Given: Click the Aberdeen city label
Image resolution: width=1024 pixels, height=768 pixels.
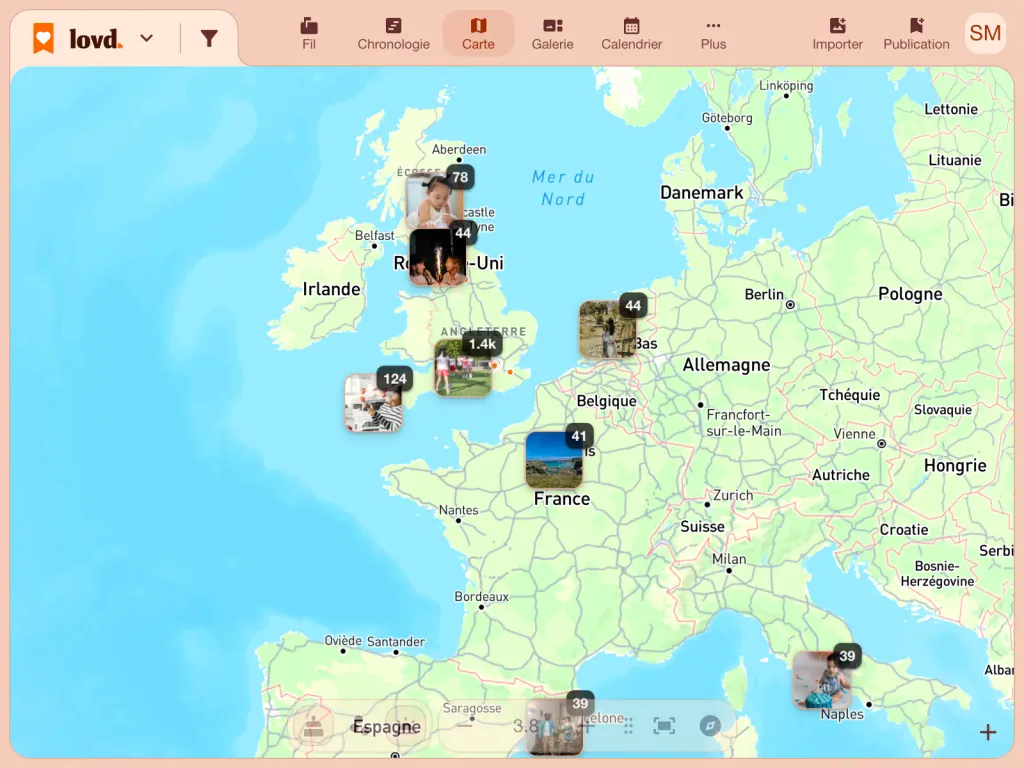Looking at the screenshot, I should 458,150.
